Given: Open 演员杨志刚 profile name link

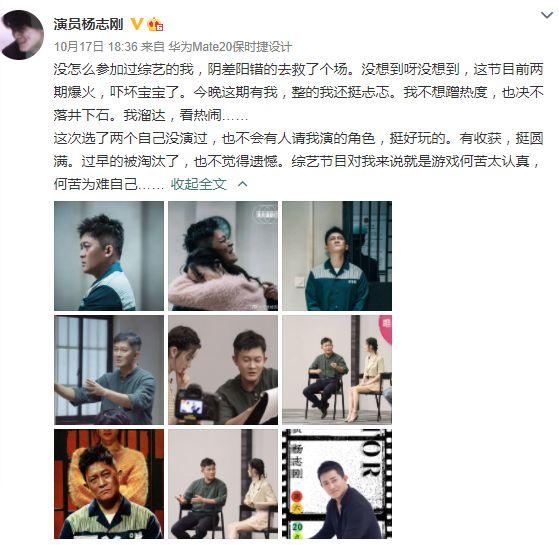Looking at the screenshot, I should (x=88, y=24).
